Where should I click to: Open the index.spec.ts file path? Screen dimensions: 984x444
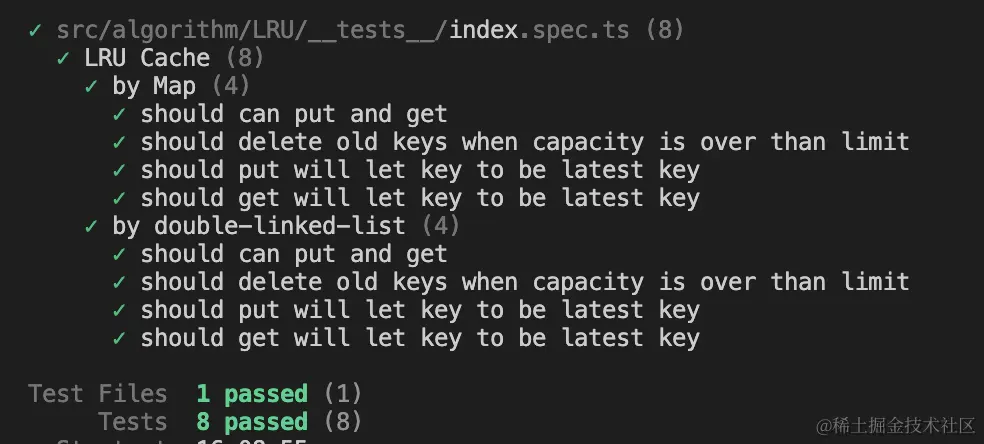pos(343,30)
